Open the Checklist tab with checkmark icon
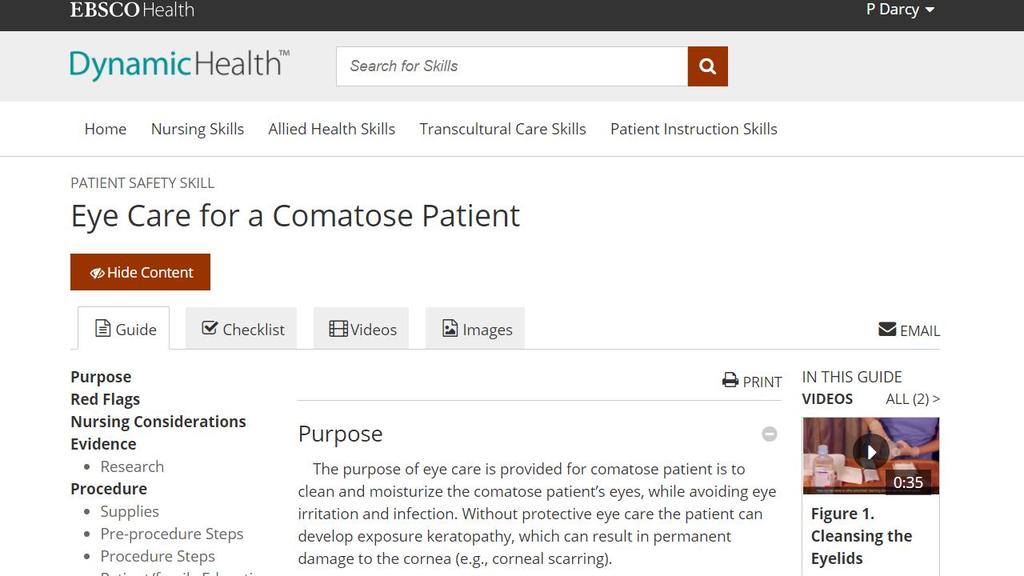 pos(242,328)
